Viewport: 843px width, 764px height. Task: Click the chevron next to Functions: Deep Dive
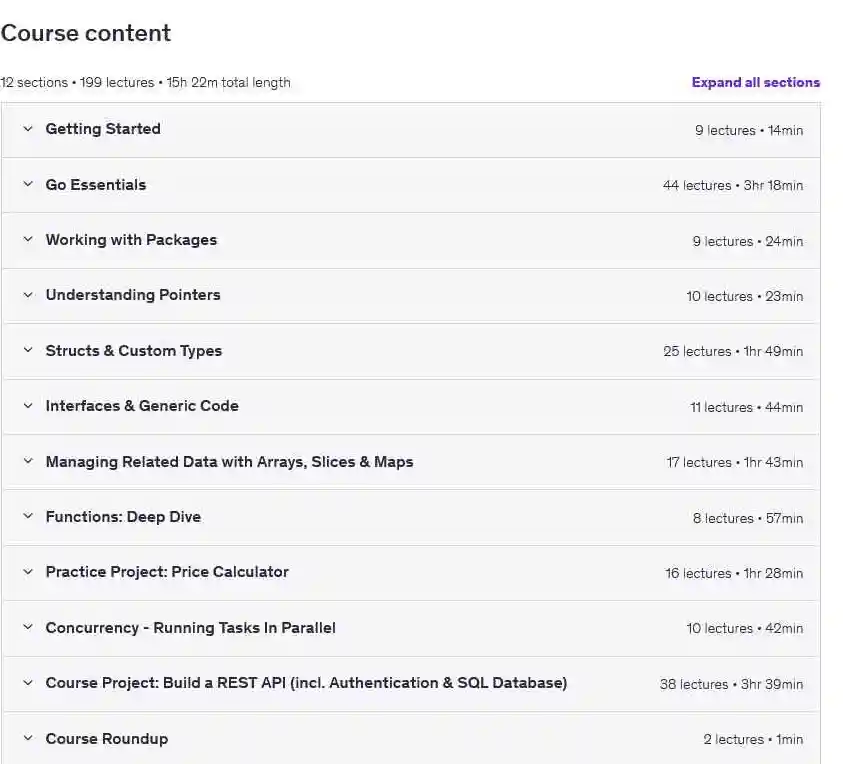pos(28,517)
